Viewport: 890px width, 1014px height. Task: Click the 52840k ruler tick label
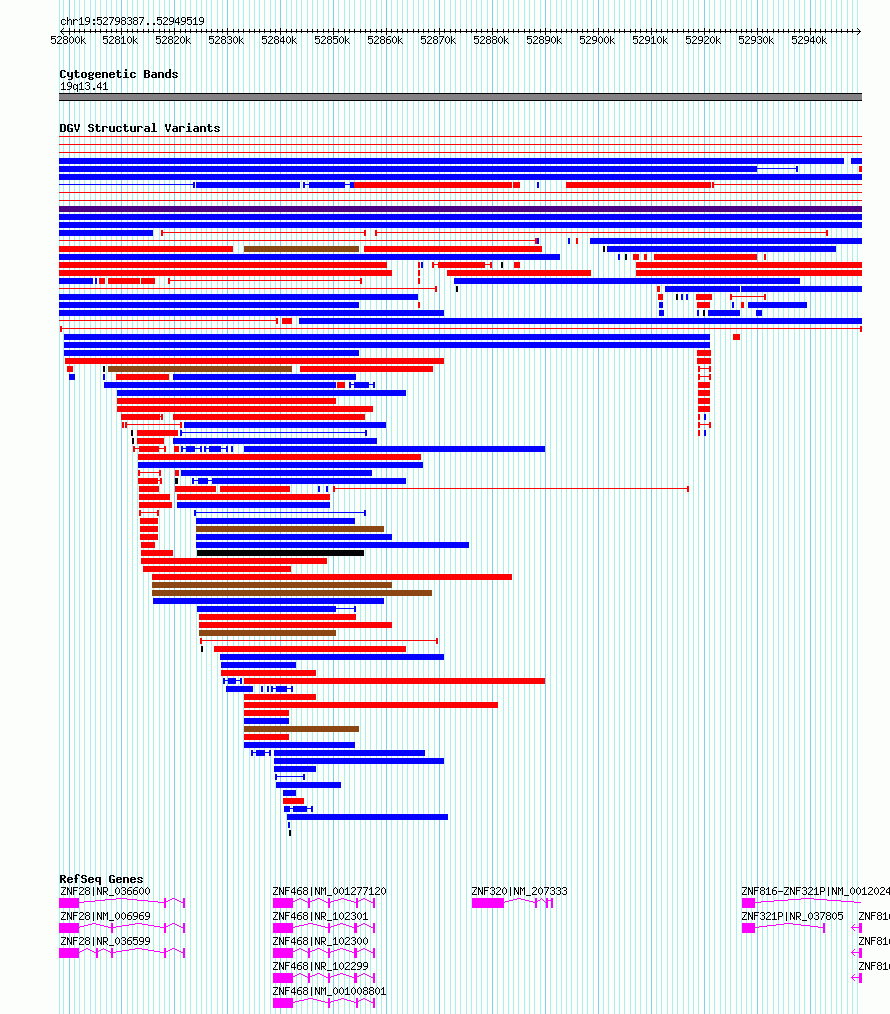[279, 40]
